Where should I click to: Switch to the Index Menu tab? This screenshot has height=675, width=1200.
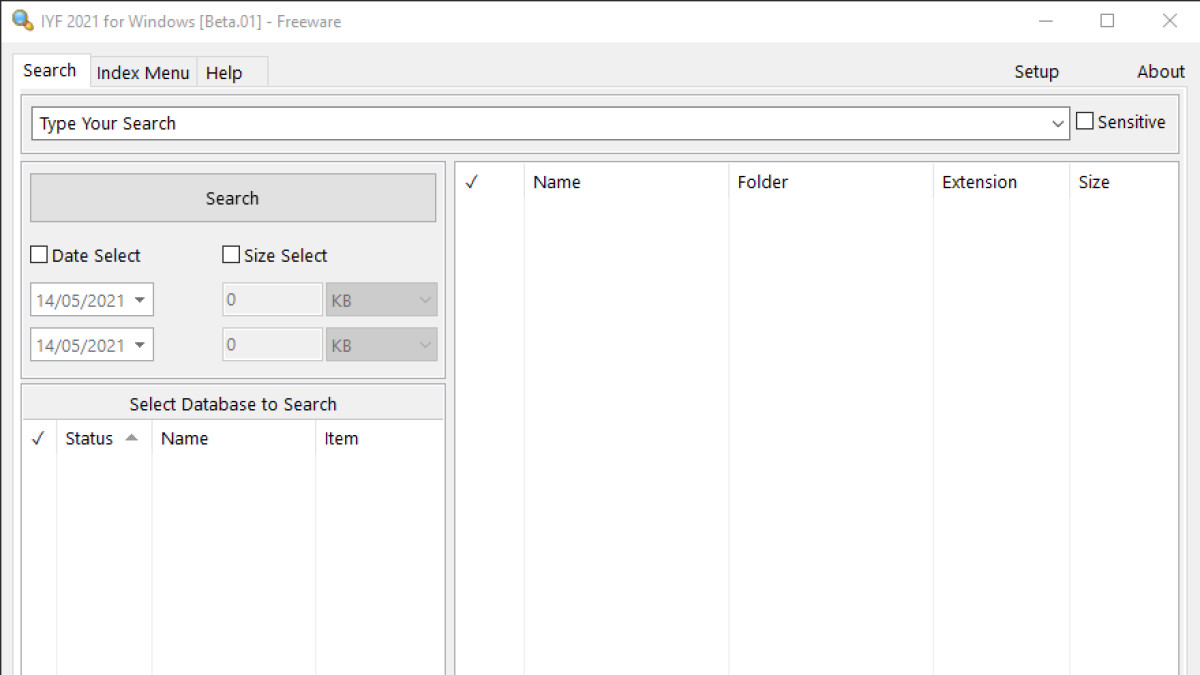[143, 73]
